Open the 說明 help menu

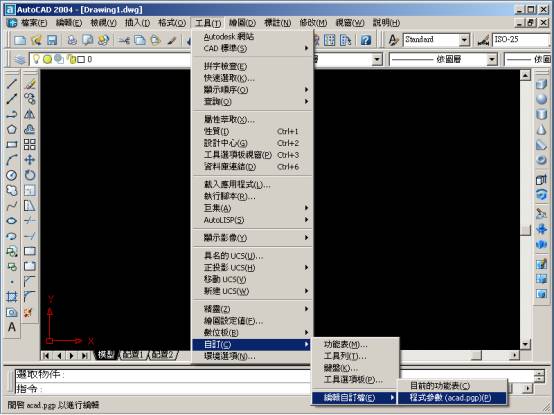386,23
